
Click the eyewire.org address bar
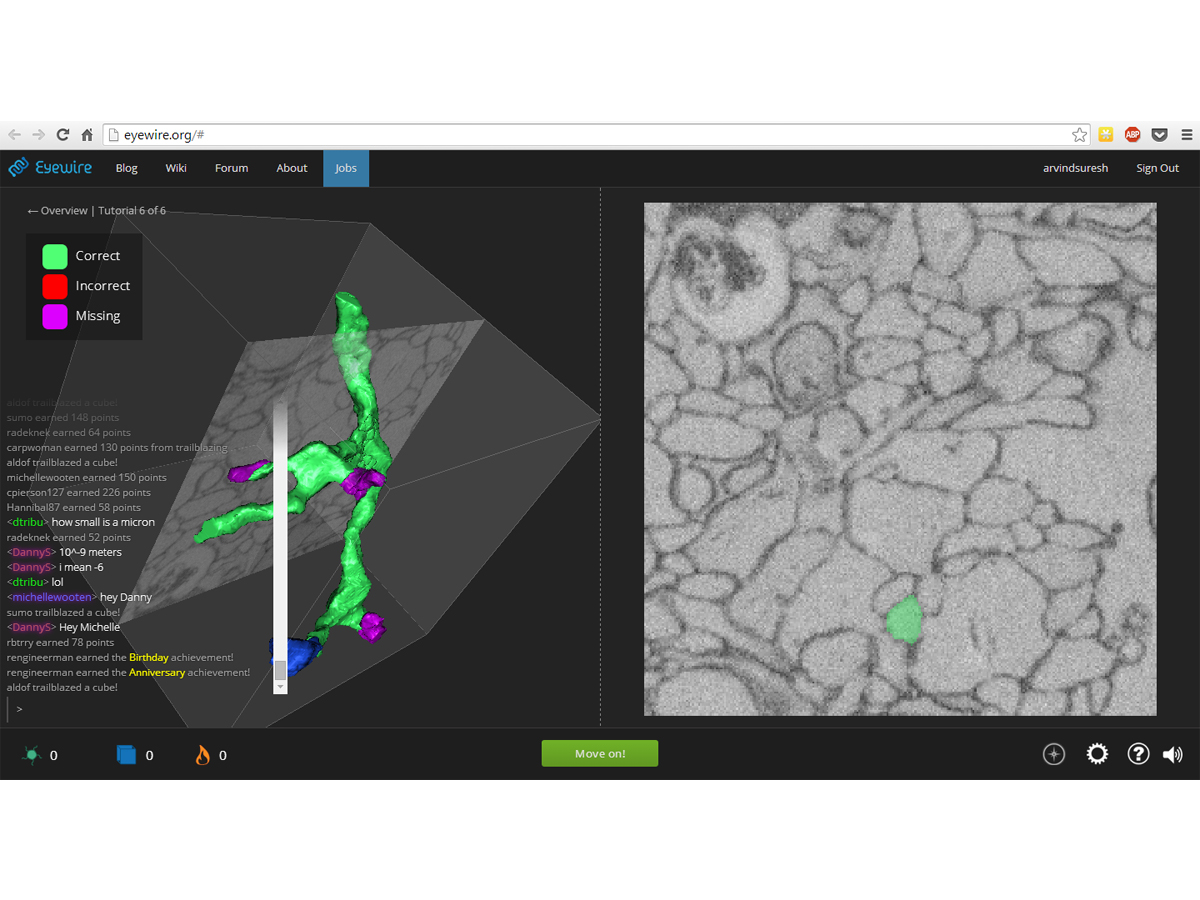point(590,135)
